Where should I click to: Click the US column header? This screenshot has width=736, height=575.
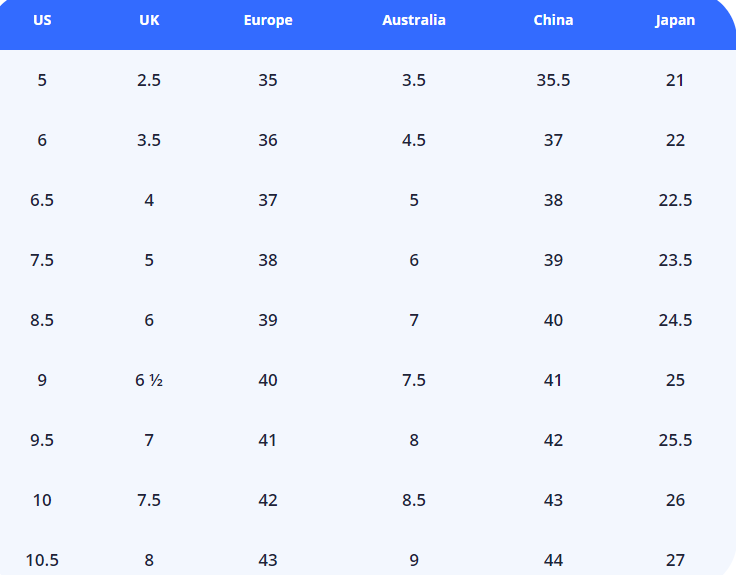[42, 20]
